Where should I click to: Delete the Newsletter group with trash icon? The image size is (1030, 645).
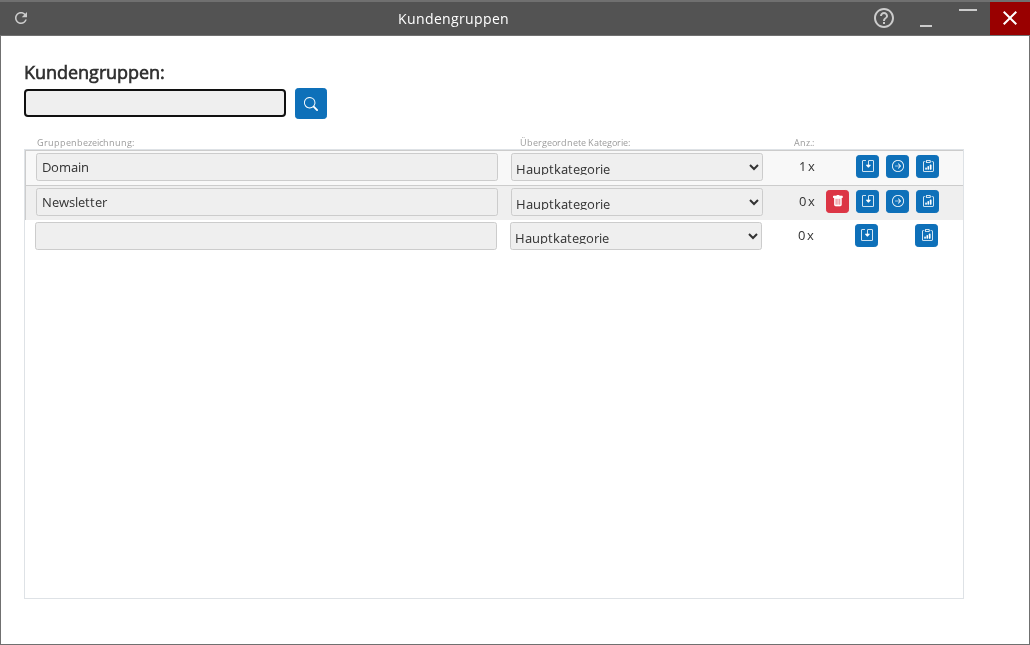[x=837, y=202]
